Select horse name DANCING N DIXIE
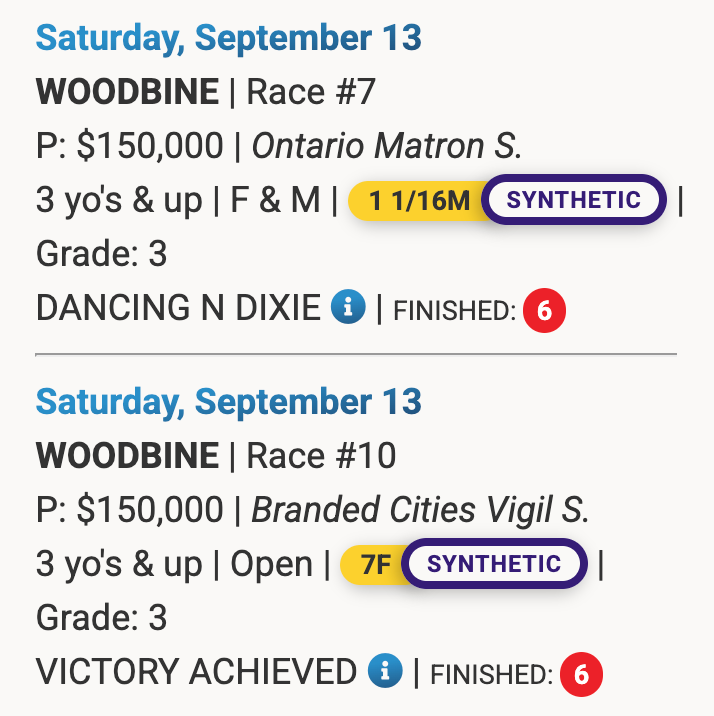 click(178, 309)
